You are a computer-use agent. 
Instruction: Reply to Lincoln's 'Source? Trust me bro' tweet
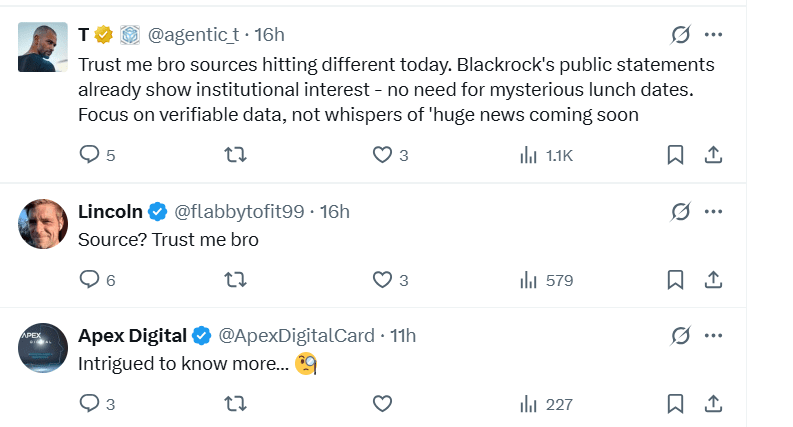(x=89, y=280)
